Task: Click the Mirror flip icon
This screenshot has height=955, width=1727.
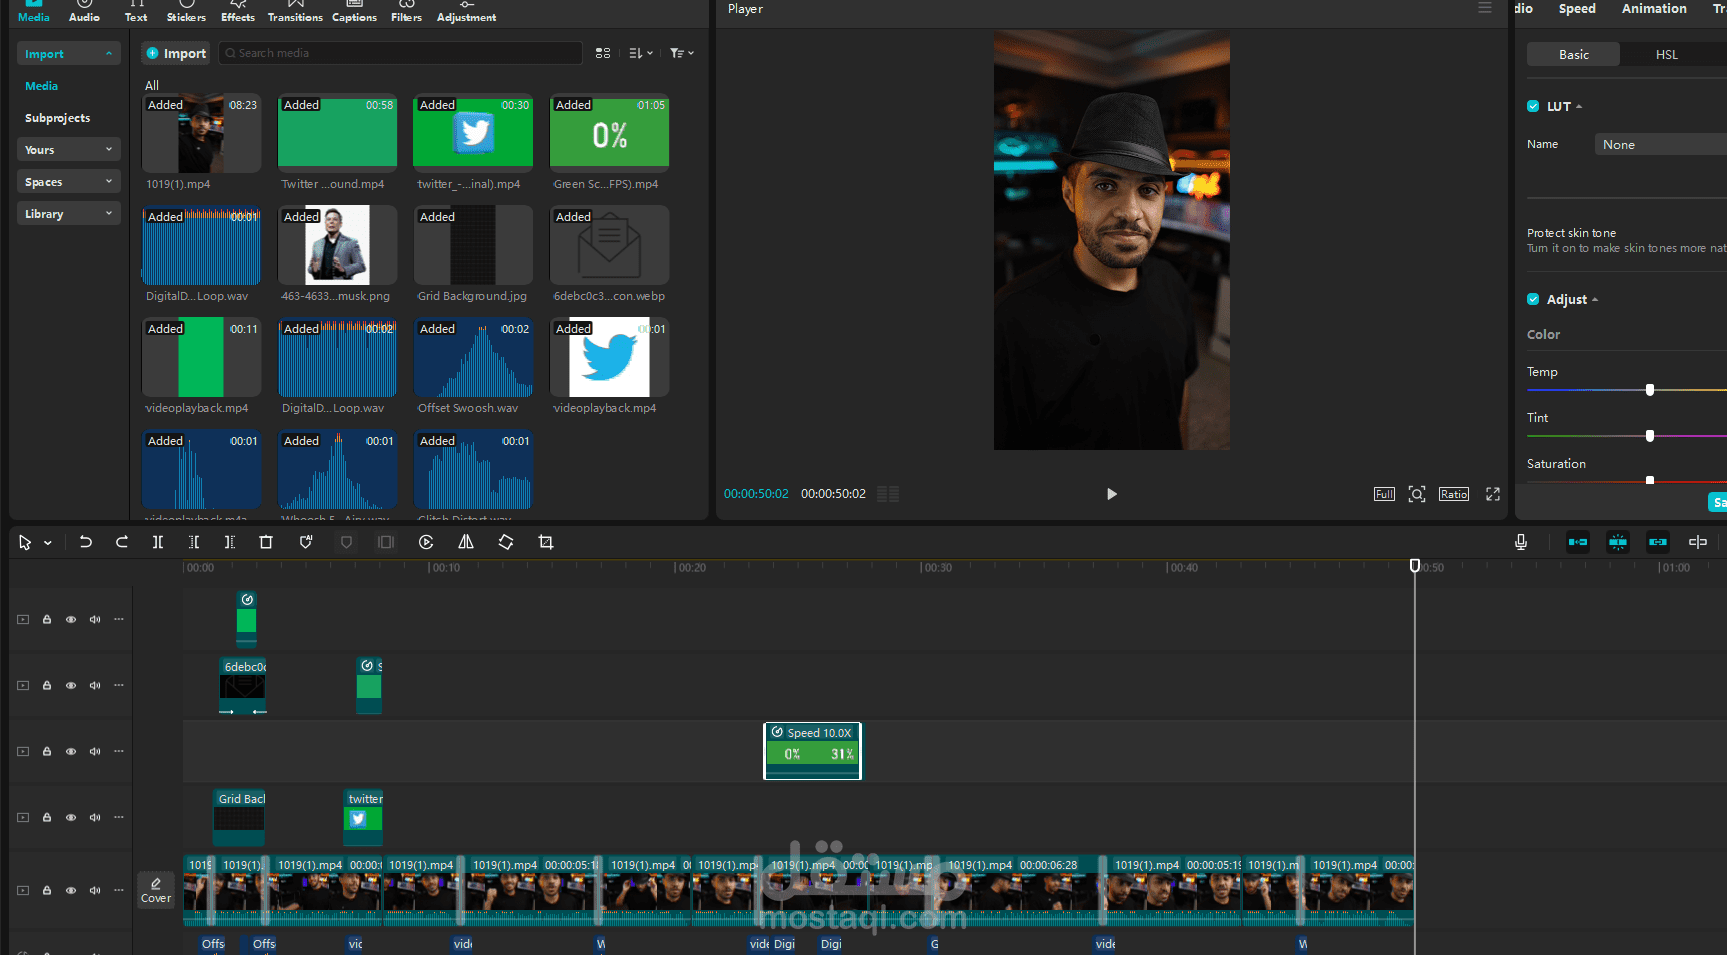Action: (x=466, y=542)
